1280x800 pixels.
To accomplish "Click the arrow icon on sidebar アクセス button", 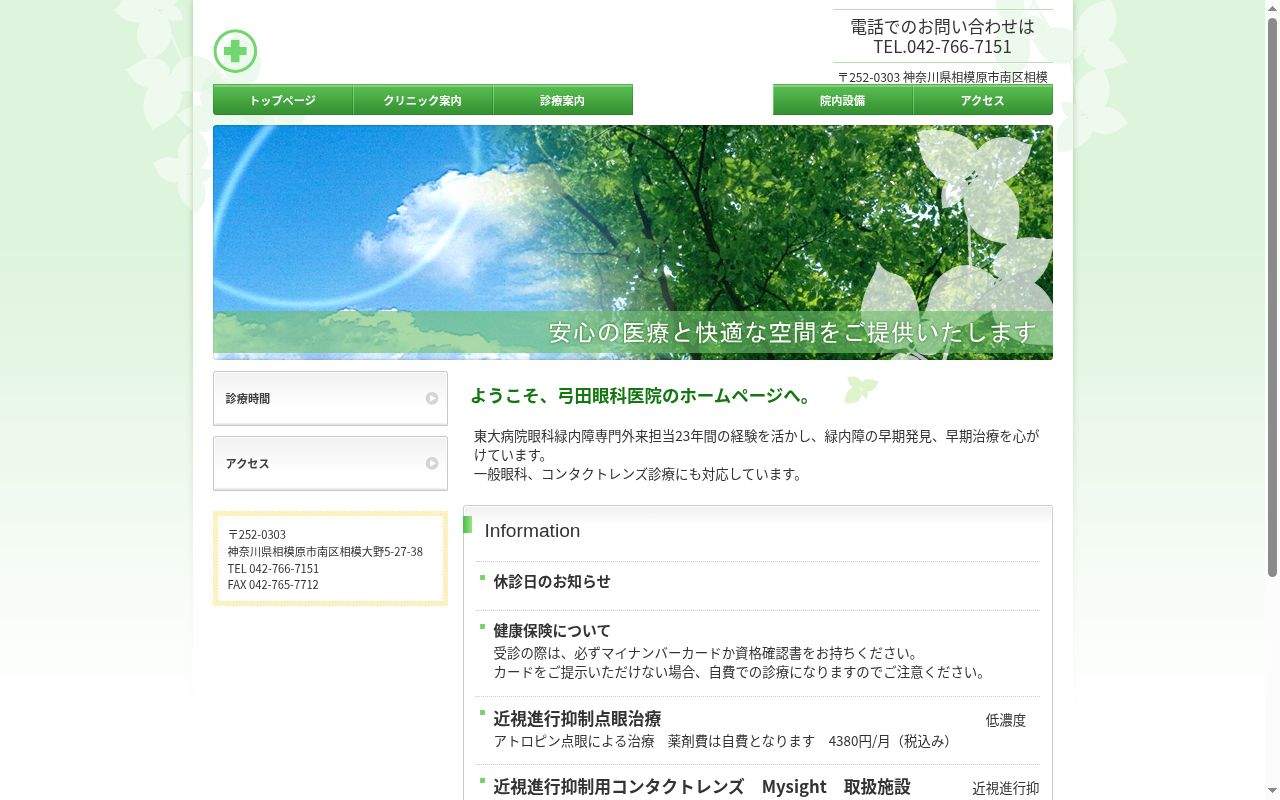I will tap(432, 463).
